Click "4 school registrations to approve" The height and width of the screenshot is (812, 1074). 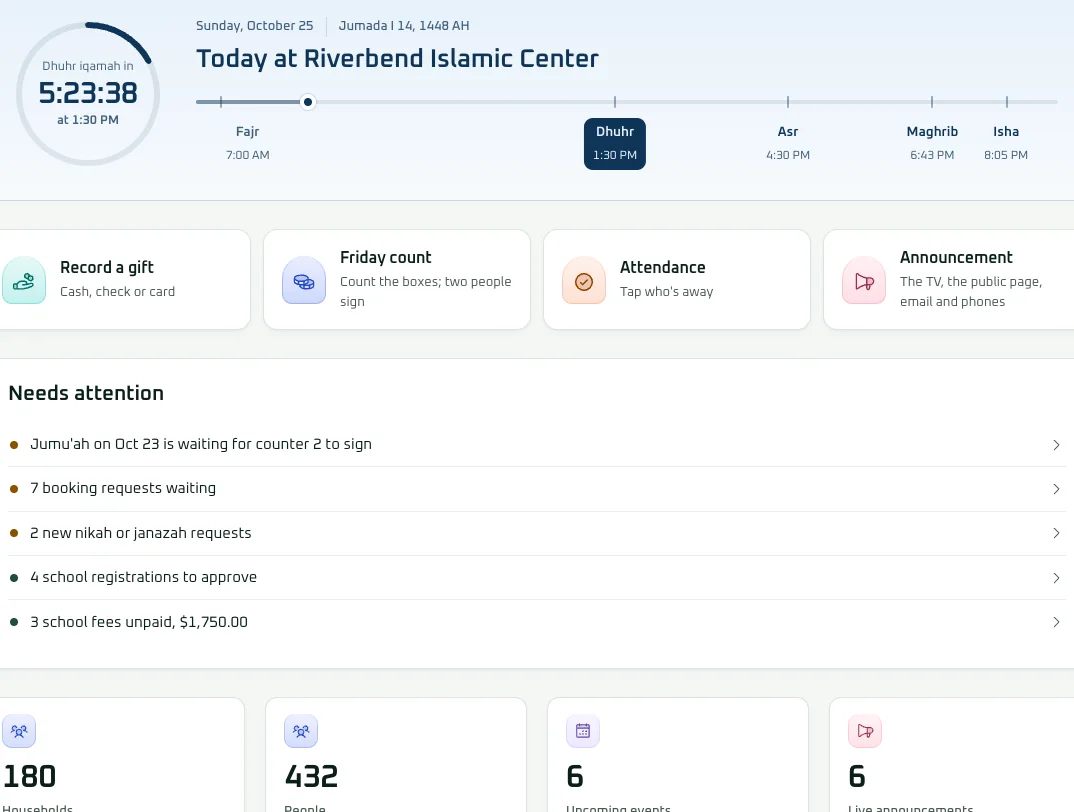click(x=143, y=577)
